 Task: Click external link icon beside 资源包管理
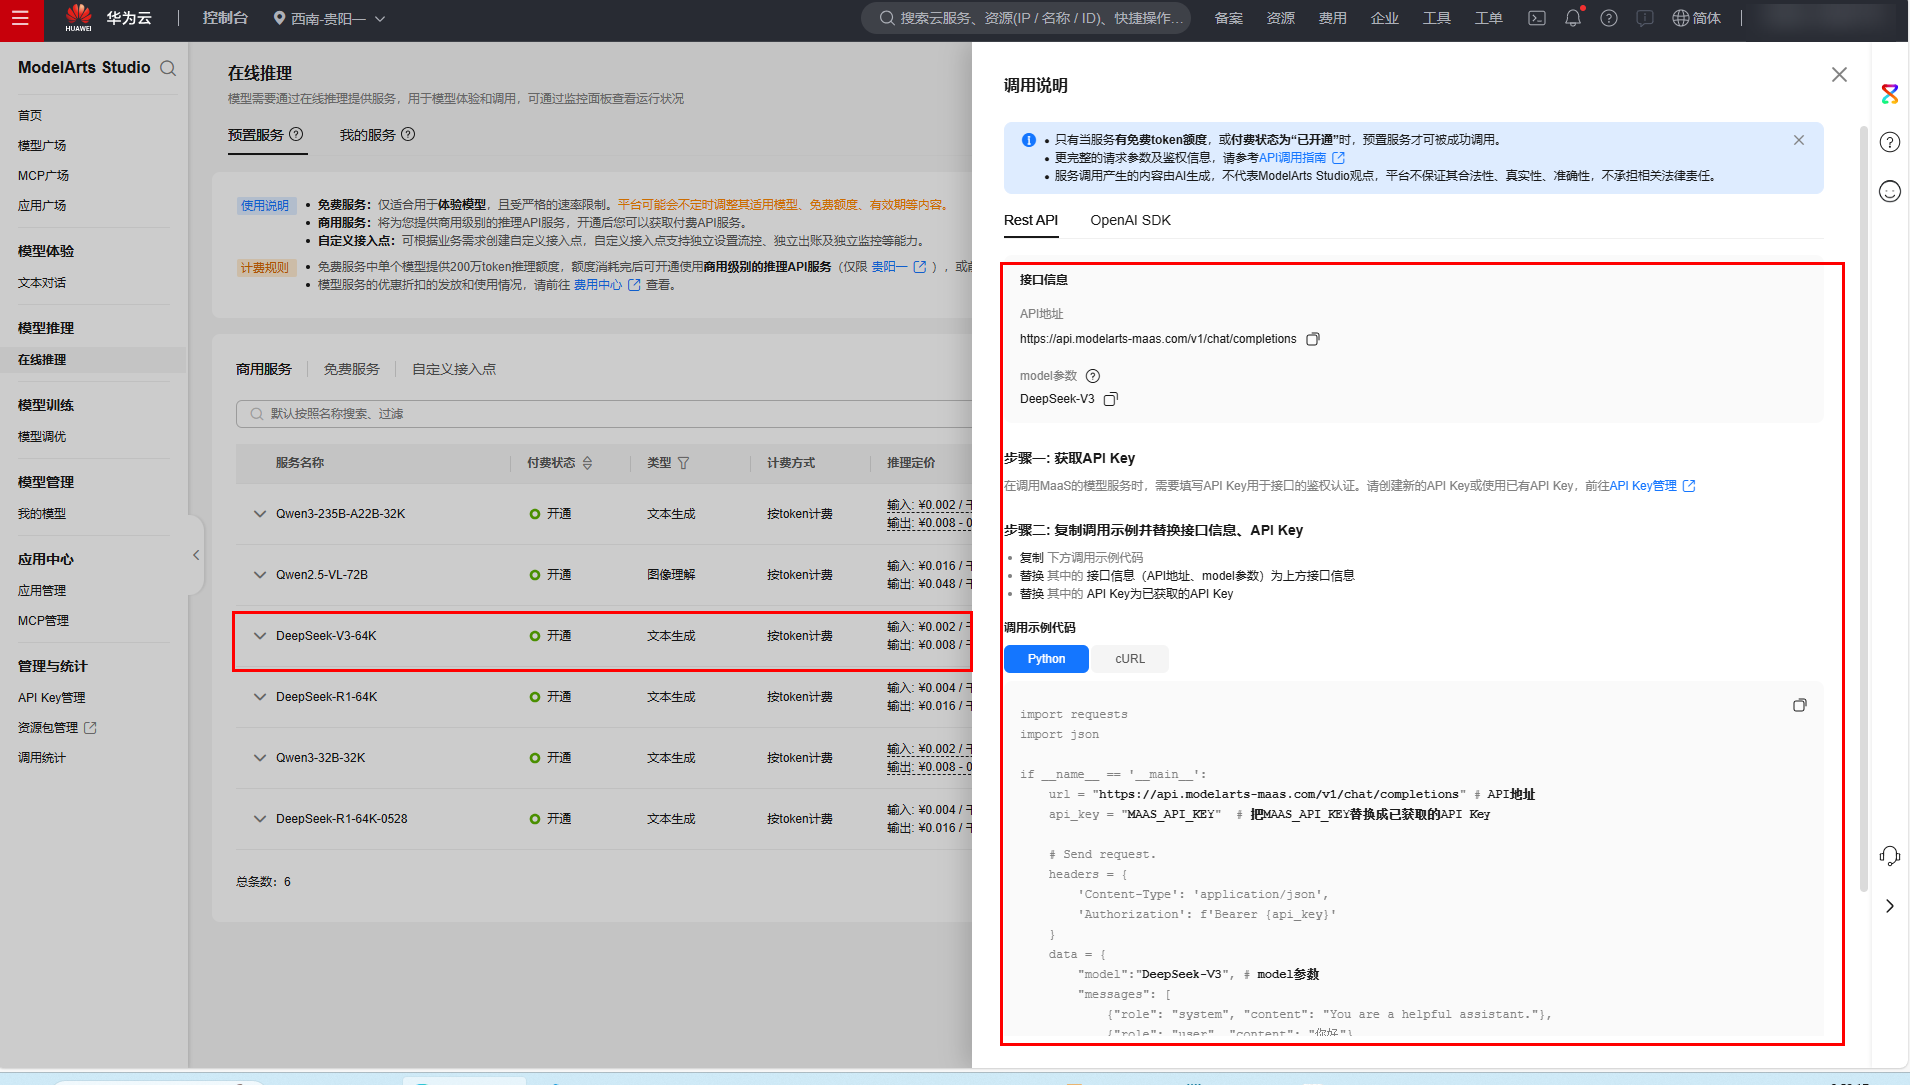coord(90,728)
